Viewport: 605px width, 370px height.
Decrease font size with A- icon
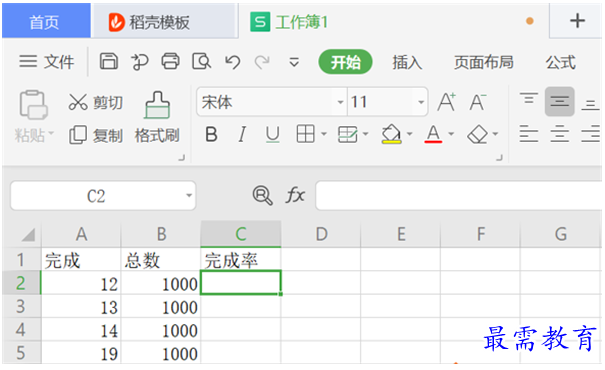478,102
